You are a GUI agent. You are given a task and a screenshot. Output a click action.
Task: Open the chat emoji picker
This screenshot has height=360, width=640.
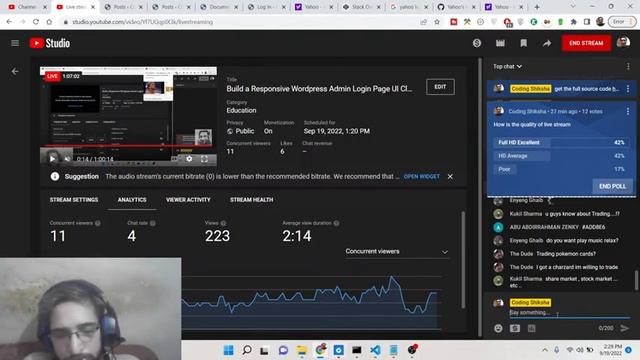(498, 328)
